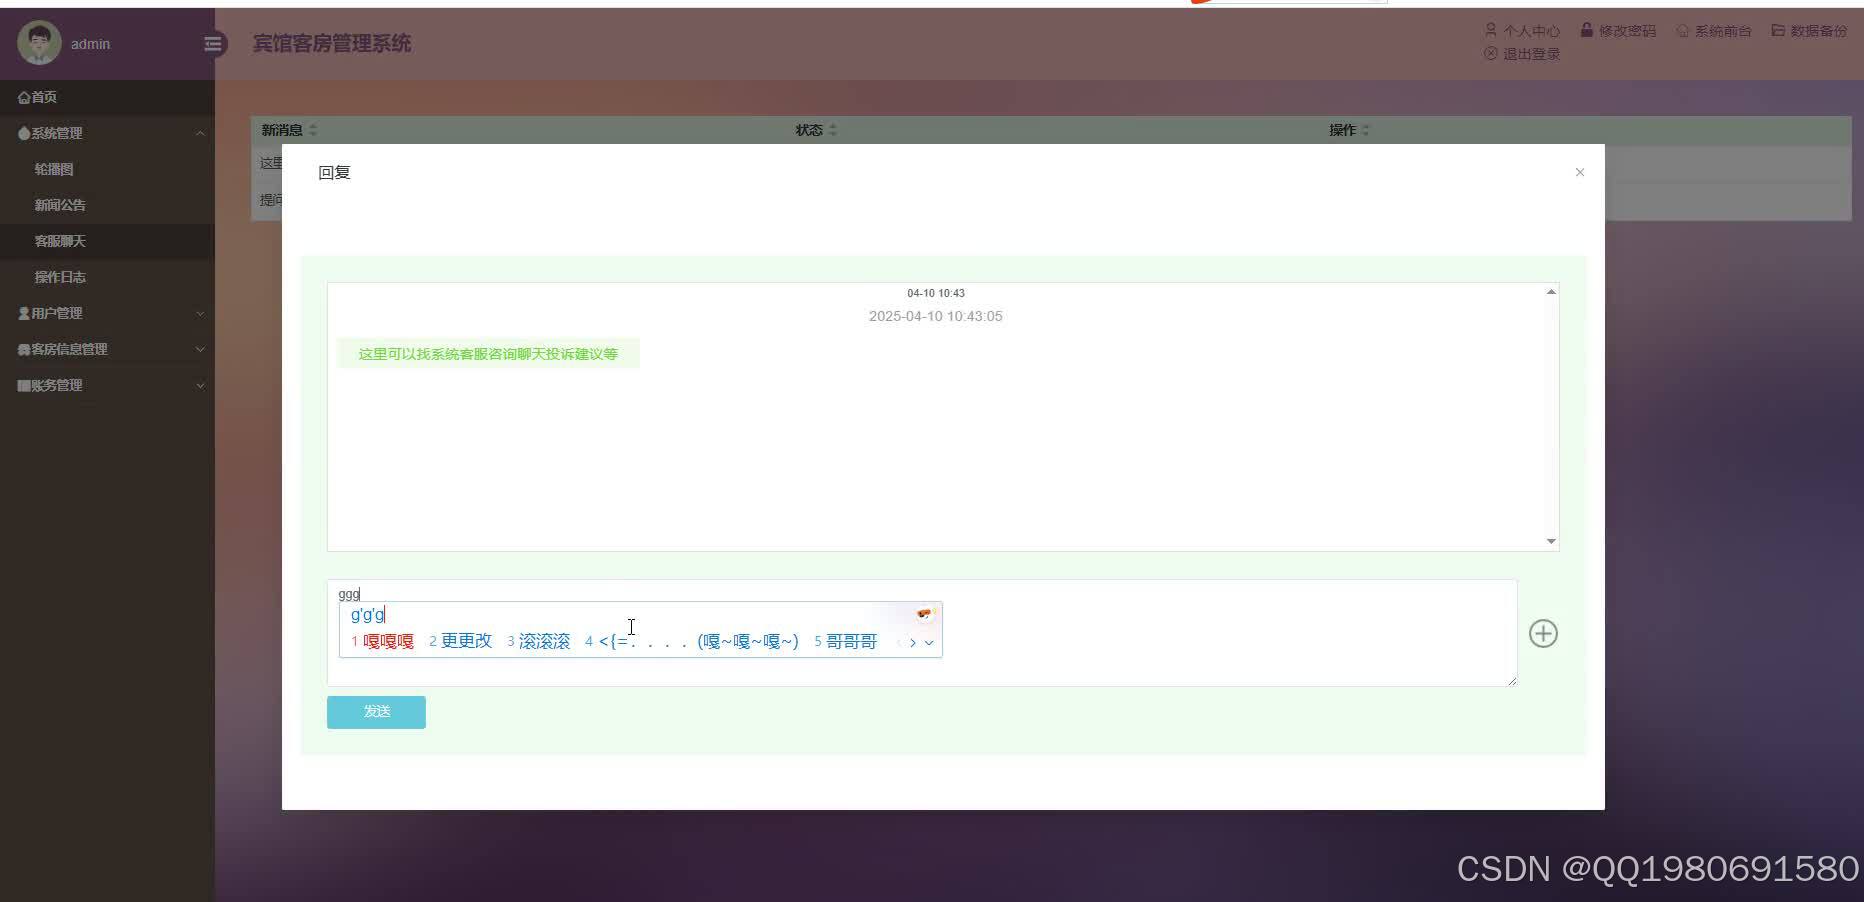The image size is (1864, 902).
Task: Select 客服聊天 menu item
Action: click(x=107, y=241)
